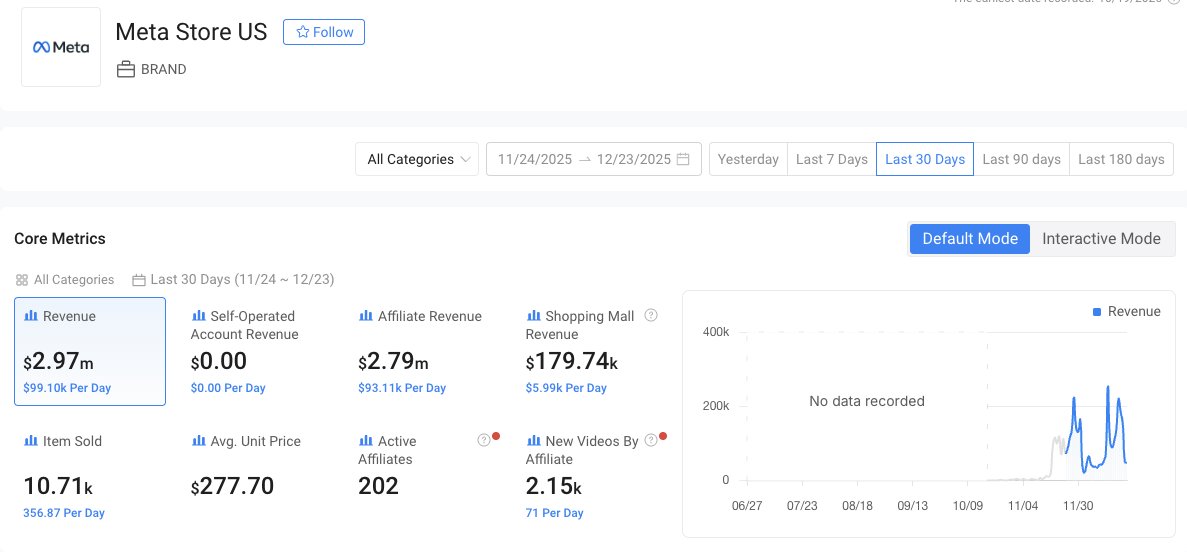Click the $5.99k Per Day value
Viewport: 1187px width, 552px height.
tap(566, 388)
